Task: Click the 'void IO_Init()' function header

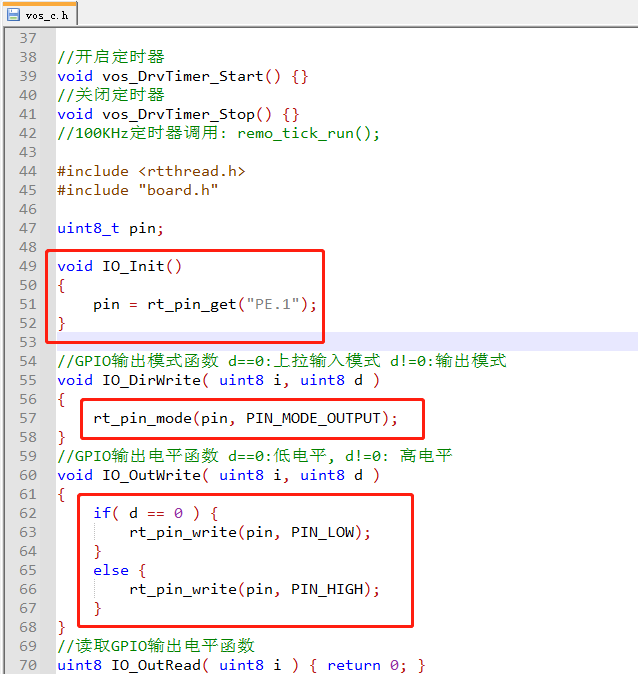Action: point(120,266)
